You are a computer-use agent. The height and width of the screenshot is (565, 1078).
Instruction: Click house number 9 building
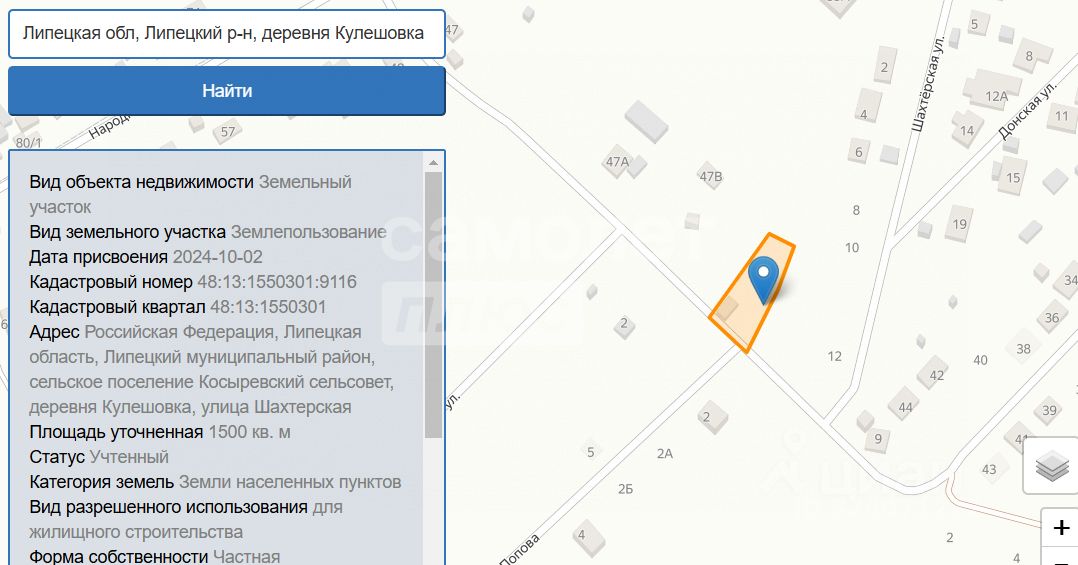[x=877, y=438]
